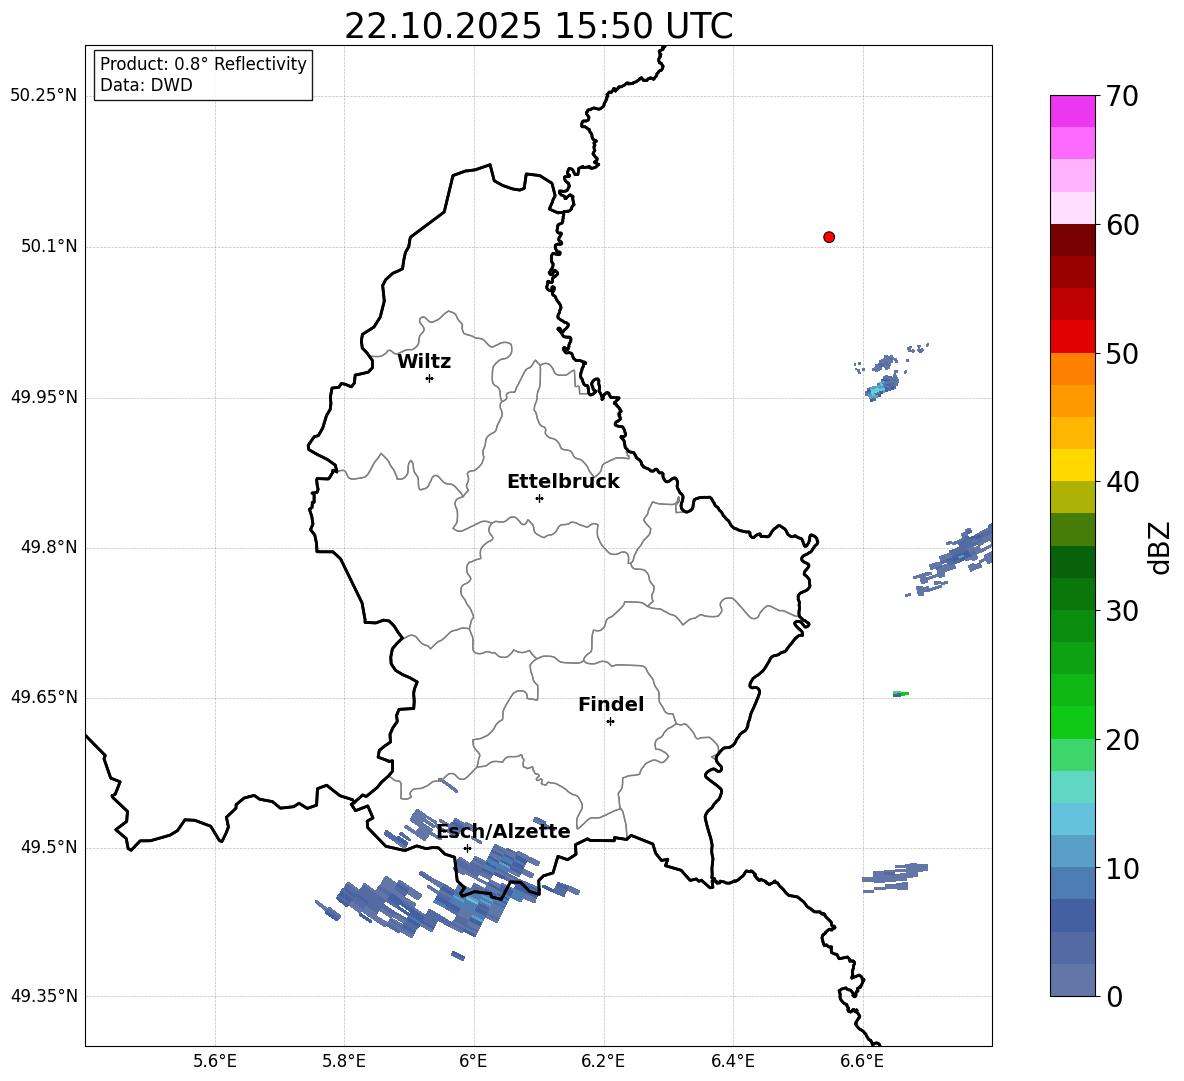Click the 5.6°E longitude label
1184x1081 pixels.
(215, 1061)
